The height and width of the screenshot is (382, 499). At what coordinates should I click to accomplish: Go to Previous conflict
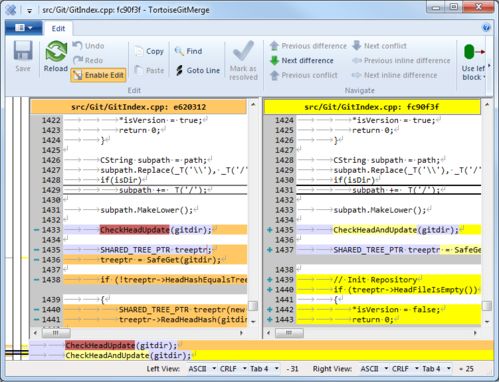(304, 75)
